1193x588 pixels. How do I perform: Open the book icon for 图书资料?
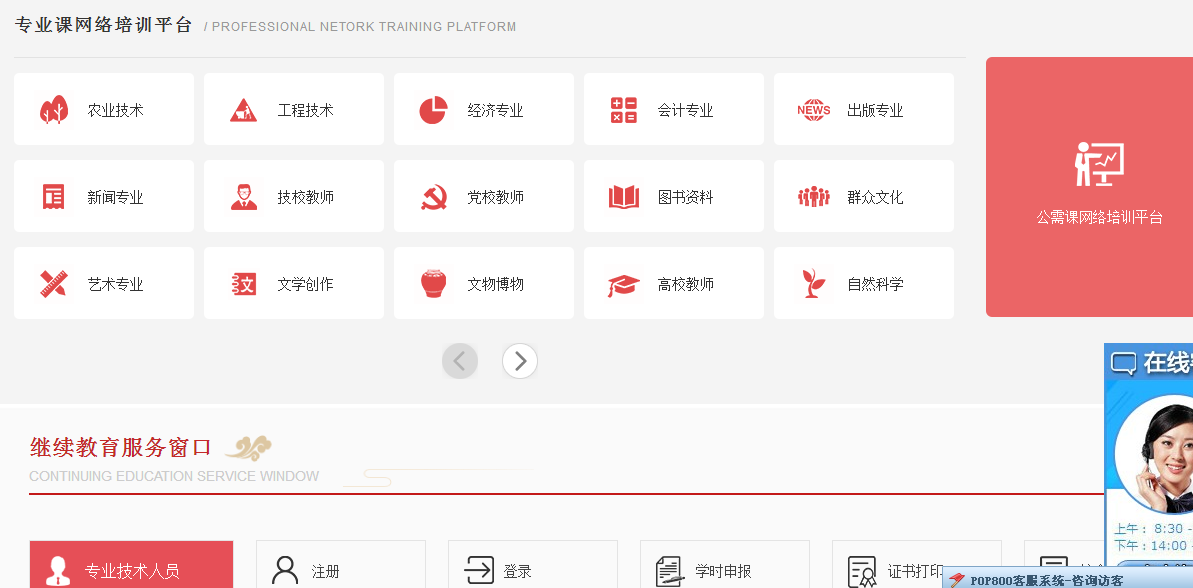tap(624, 197)
